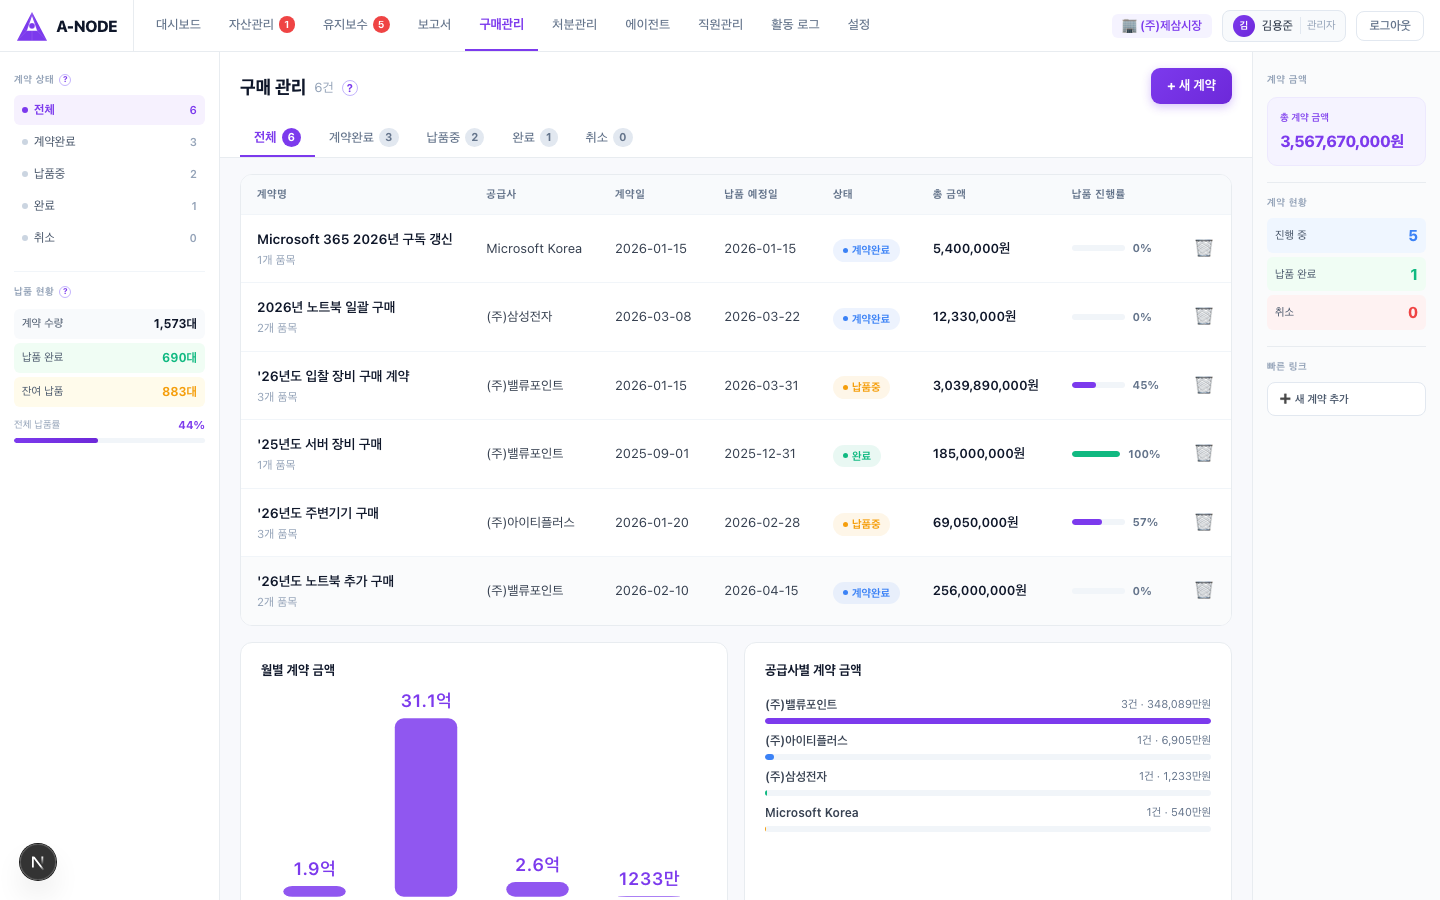The height and width of the screenshot is (900, 1440).
Task: Click the A-NODE logo icon
Action: tap(32, 26)
